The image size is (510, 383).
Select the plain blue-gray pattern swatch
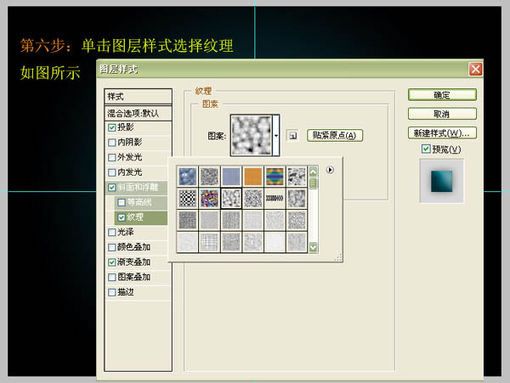231,176
